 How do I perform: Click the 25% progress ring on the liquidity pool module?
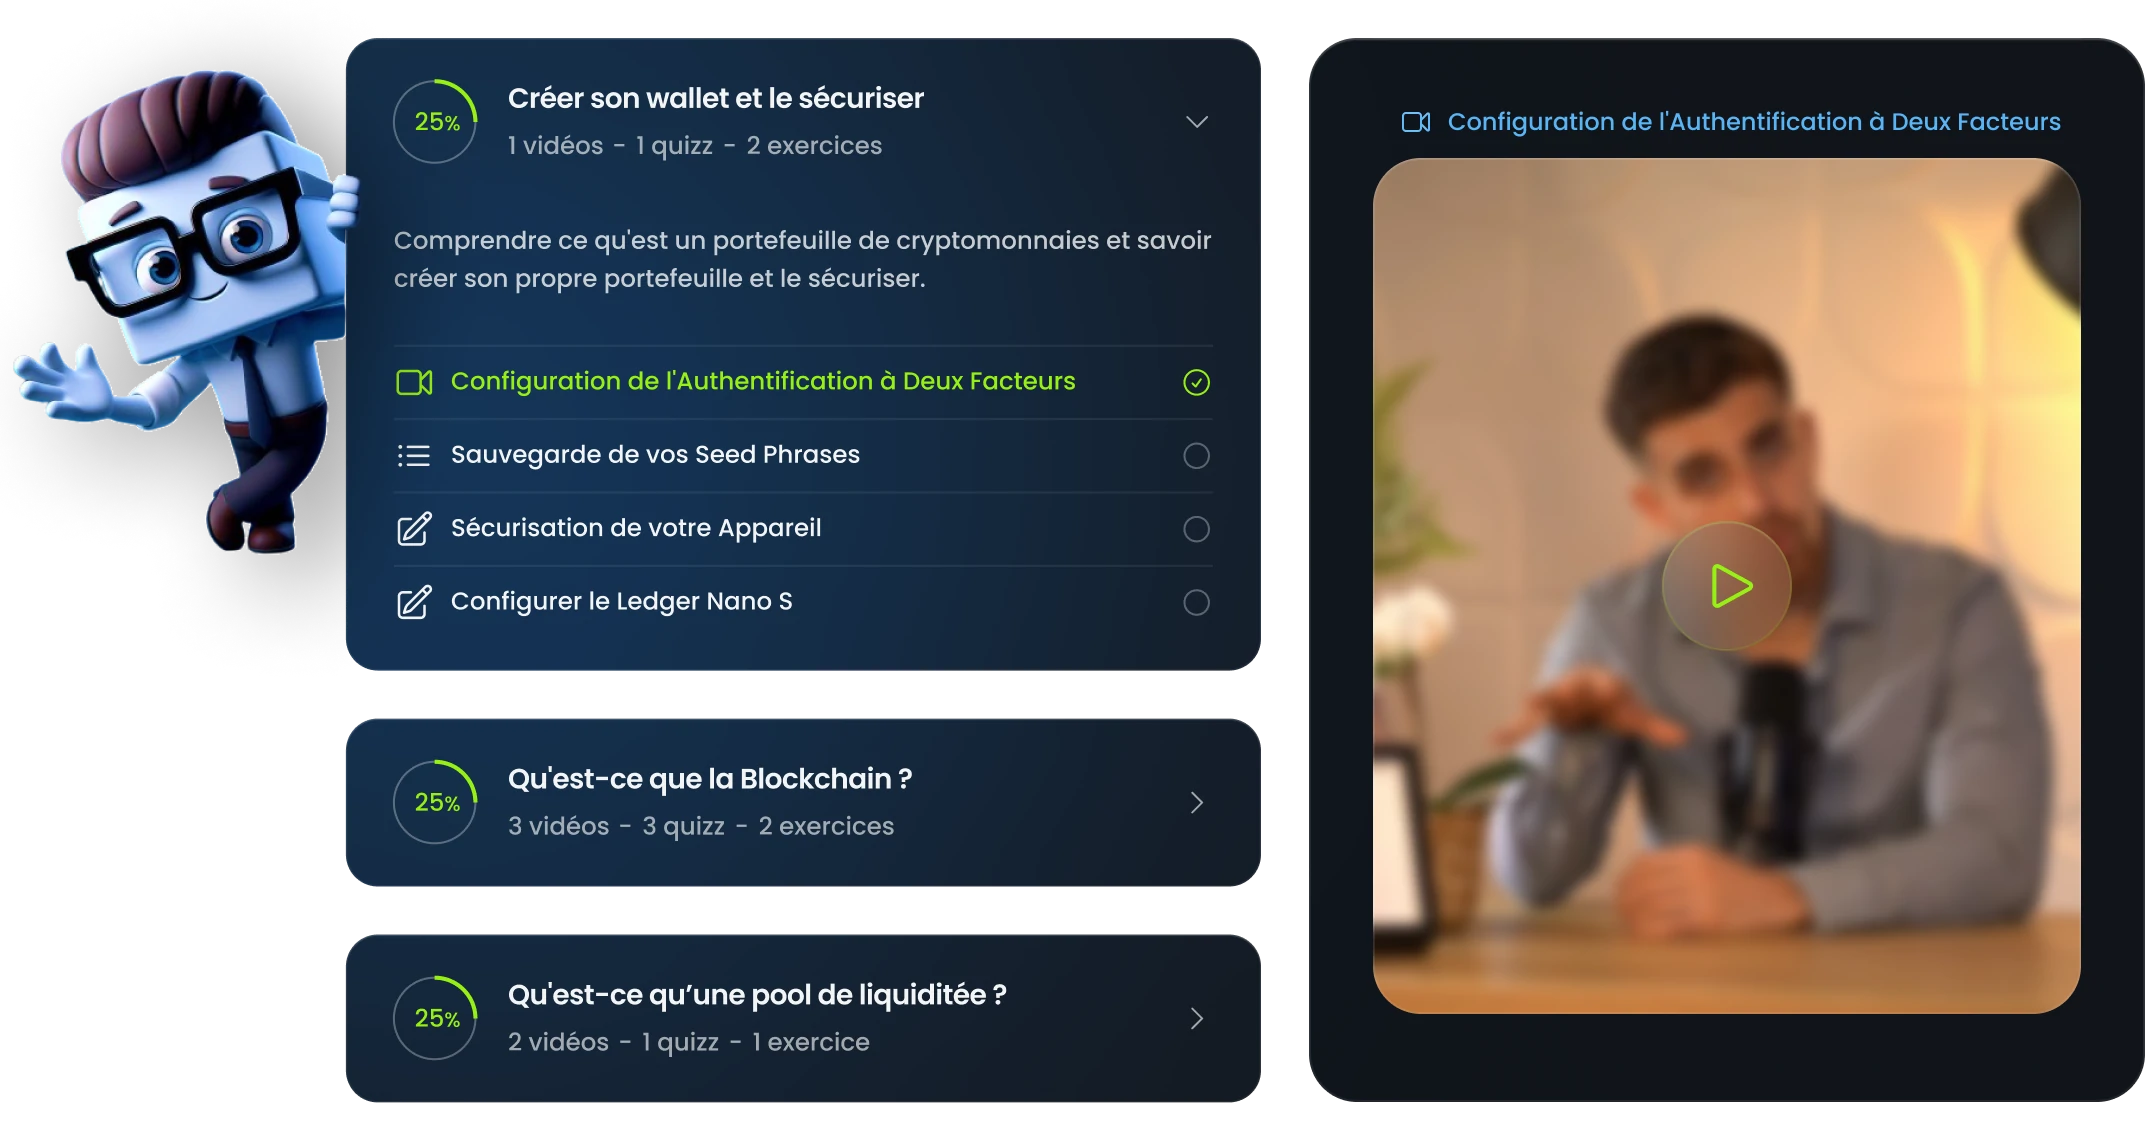pyautogui.click(x=436, y=1018)
